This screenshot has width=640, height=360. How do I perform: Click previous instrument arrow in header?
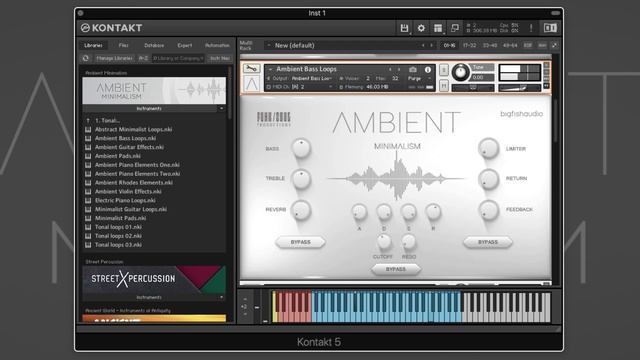coord(390,70)
